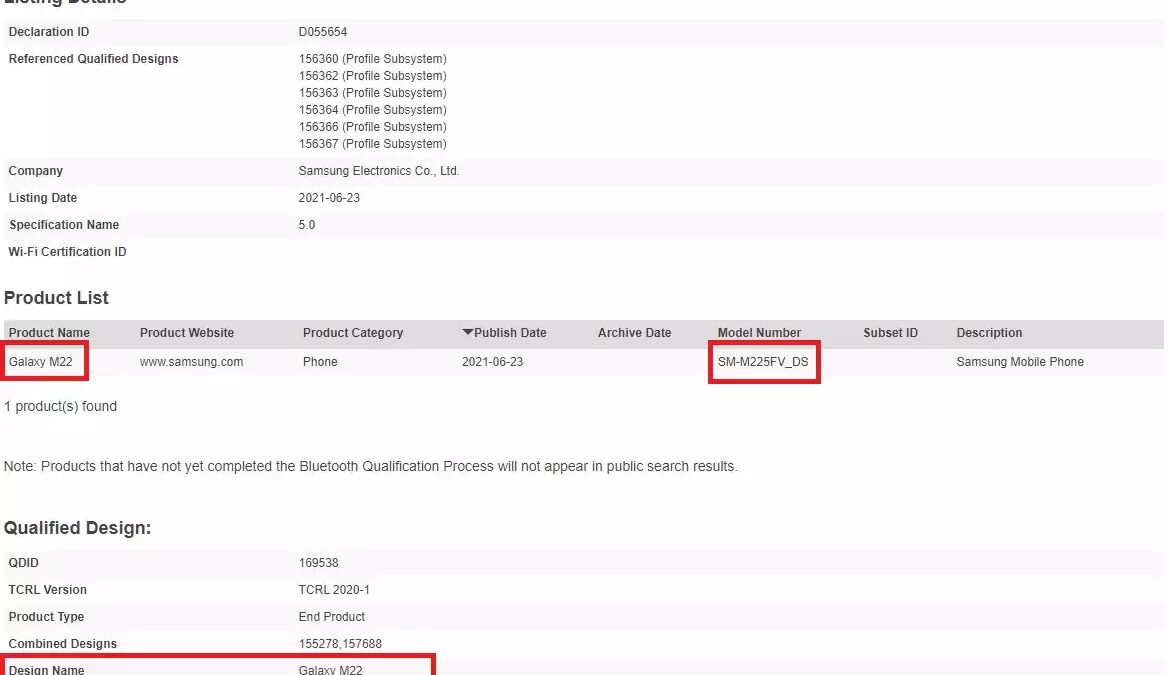Open referenced design 156364 (Profile Subsystem)
The image size is (1168, 675).
point(372,110)
